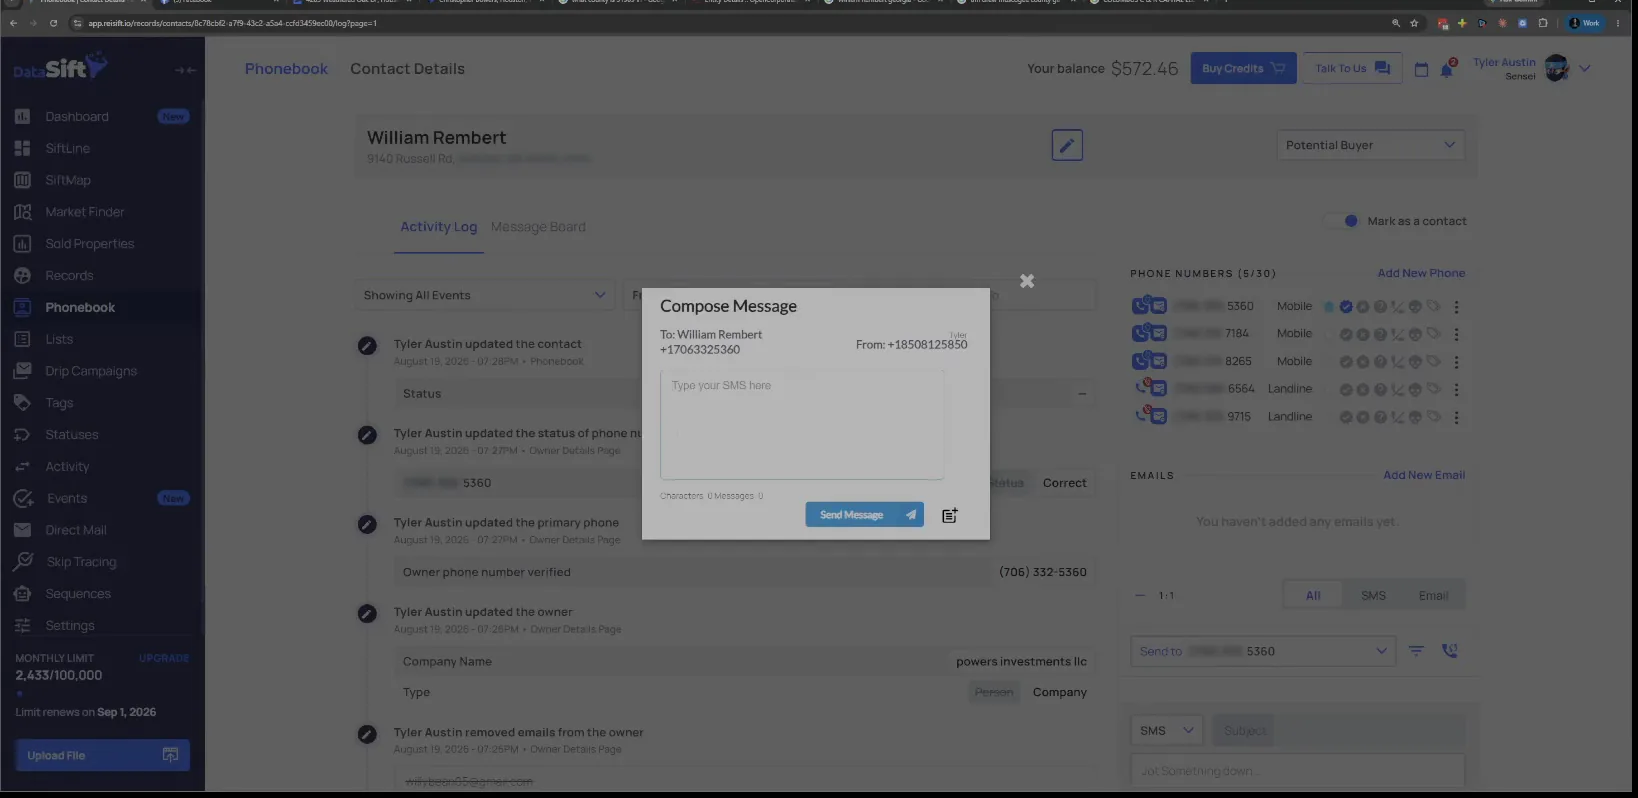Close the Compose Message dialog with X
Image resolution: width=1638 pixels, height=798 pixels.
point(1027,281)
